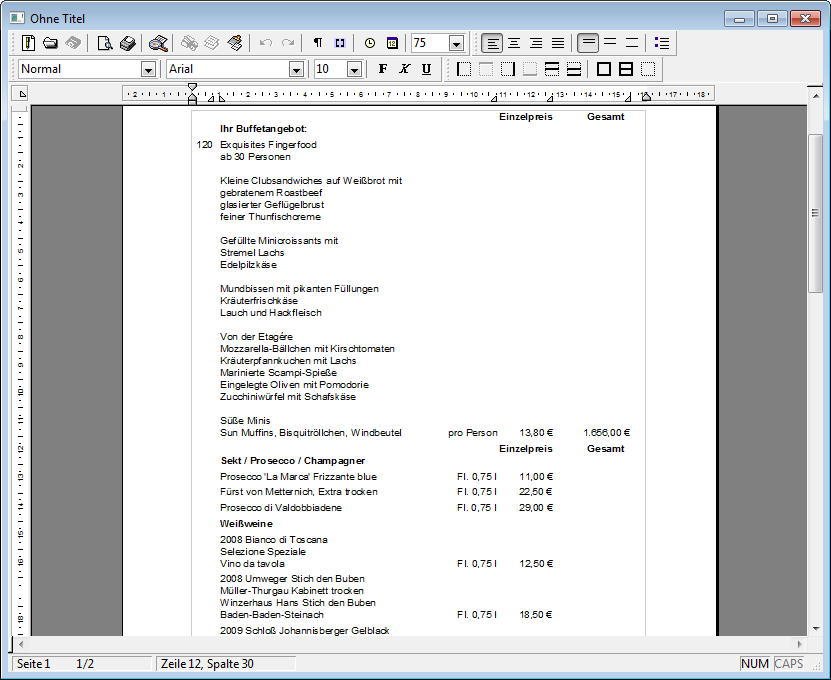Apply full box border around paragraph

tap(604, 69)
